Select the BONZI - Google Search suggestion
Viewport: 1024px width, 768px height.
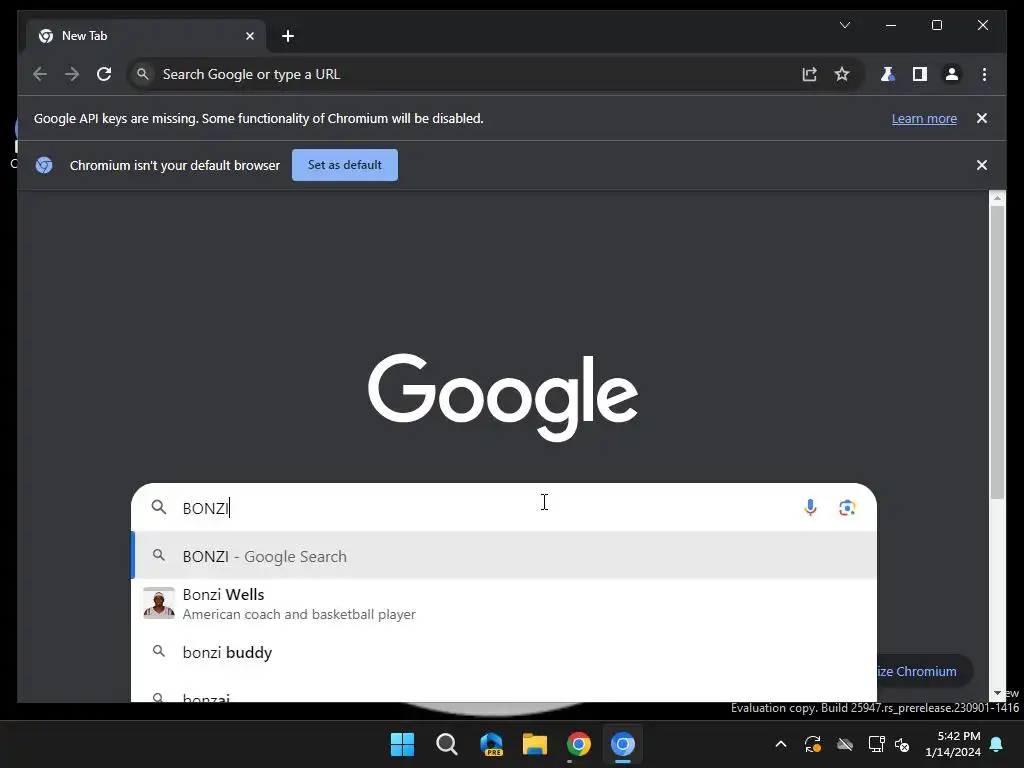(x=504, y=556)
